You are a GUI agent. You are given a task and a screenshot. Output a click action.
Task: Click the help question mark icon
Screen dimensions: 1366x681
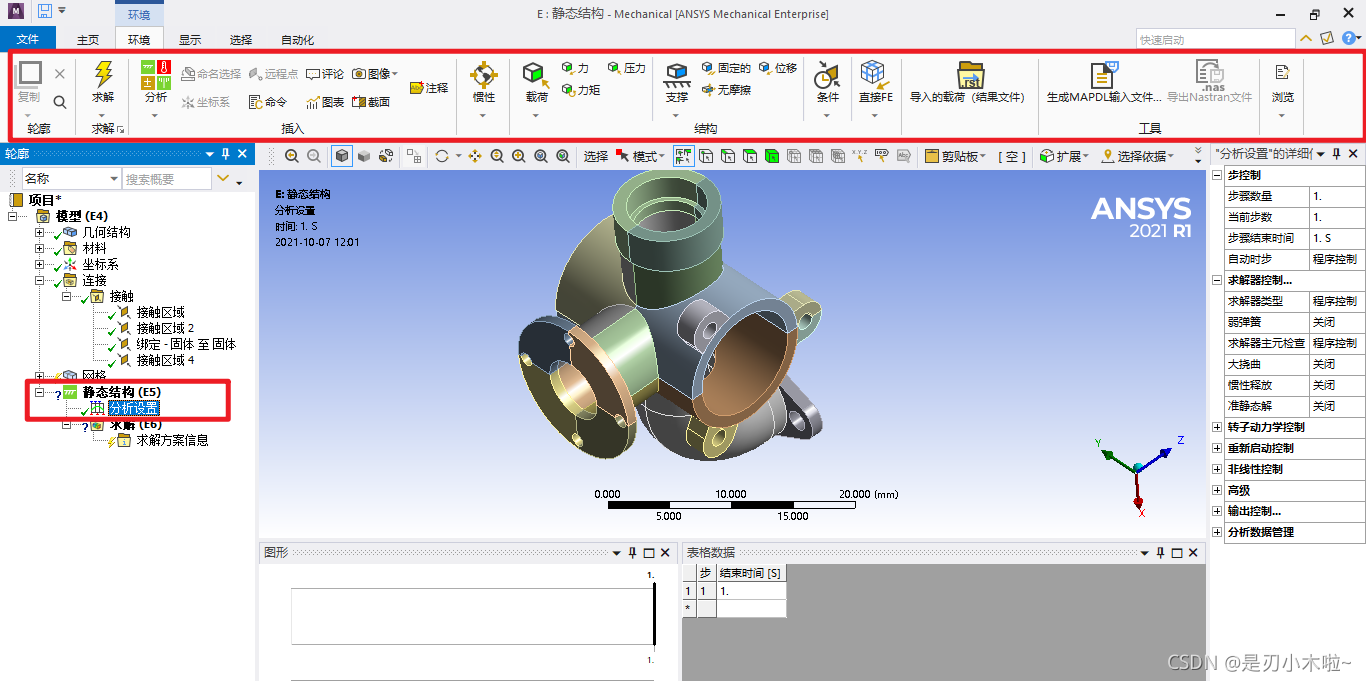pos(1348,38)
